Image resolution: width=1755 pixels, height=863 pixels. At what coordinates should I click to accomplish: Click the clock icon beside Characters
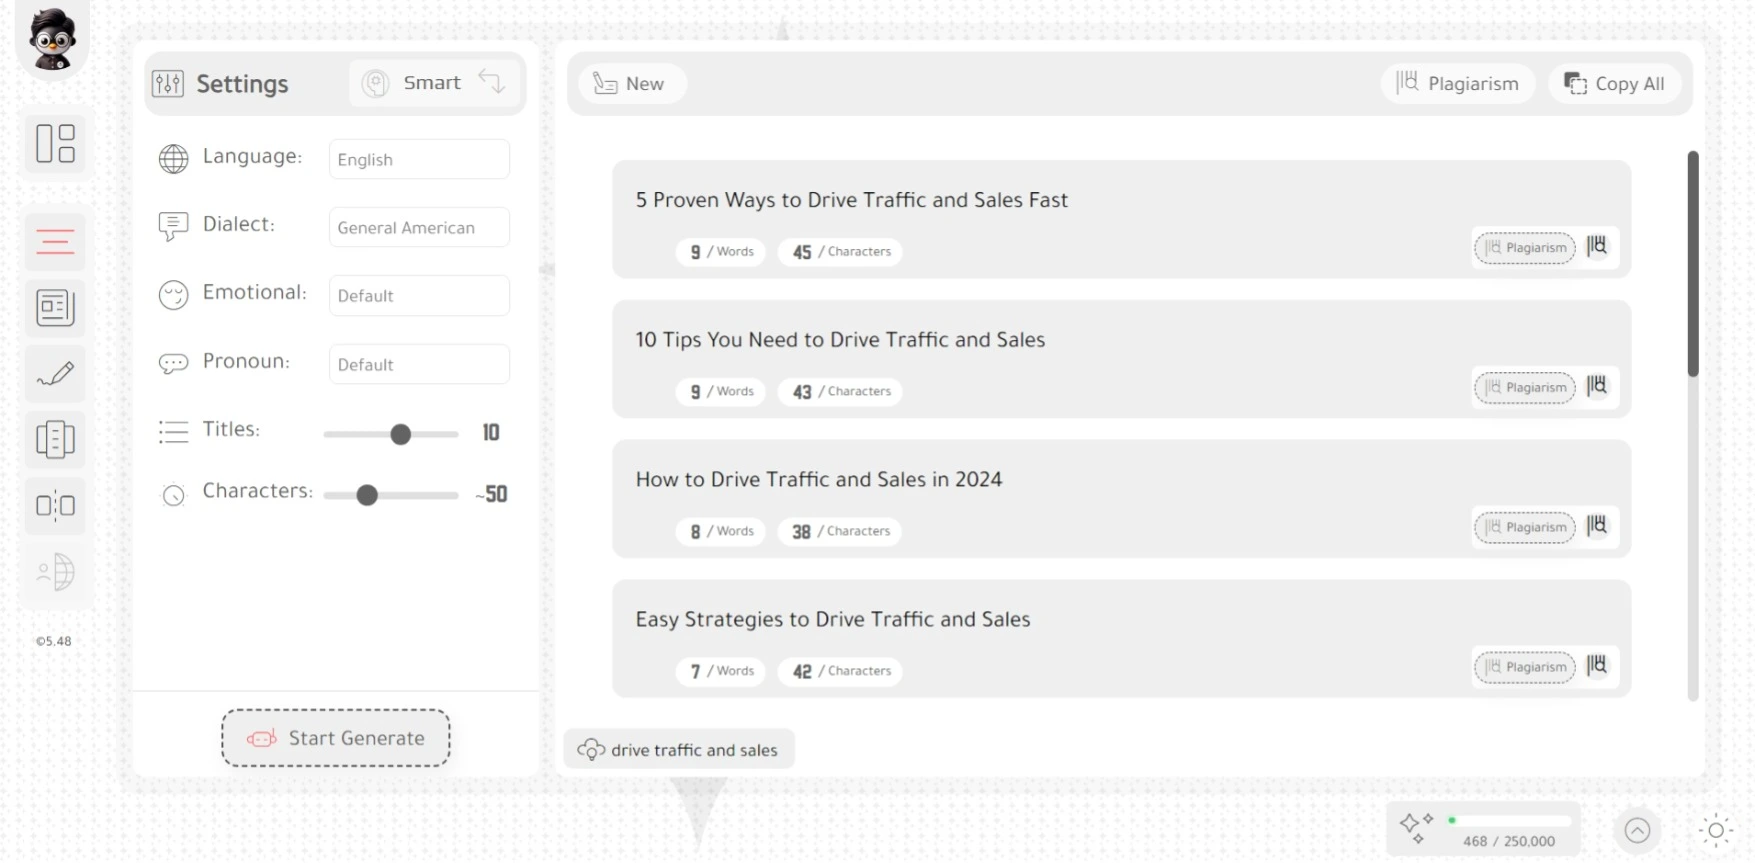tap(173, 494)
